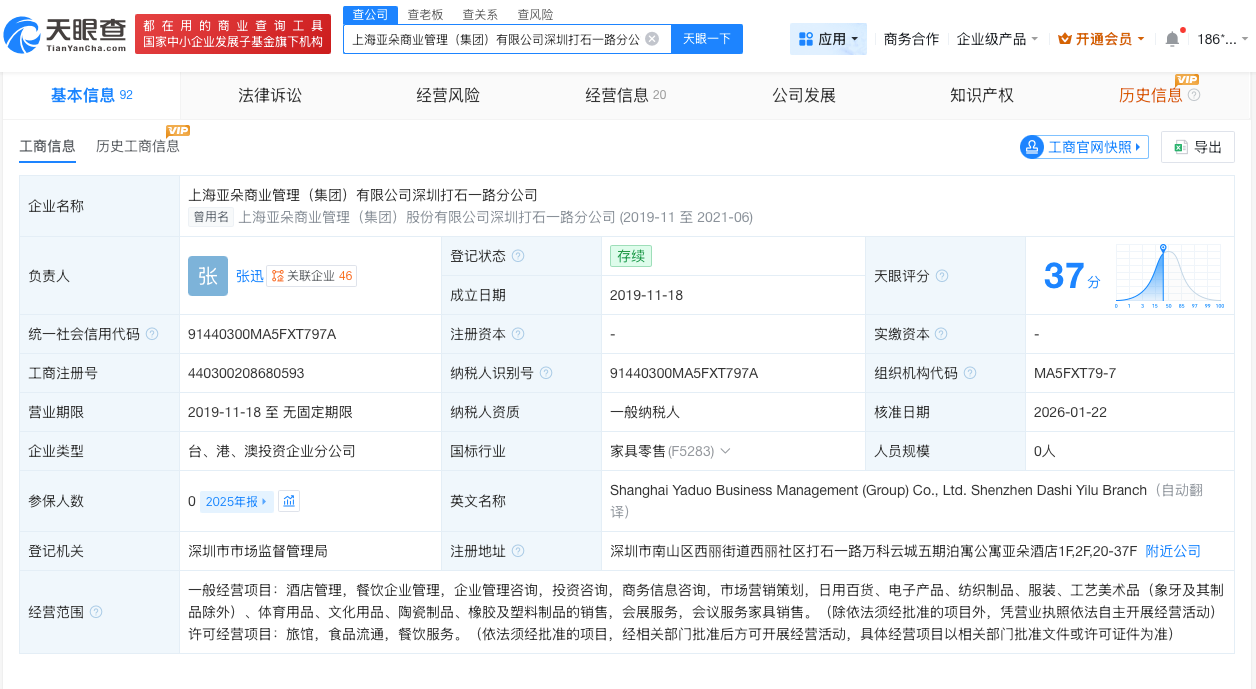1256x689 pixels.
Task: Click organization code MA5FXT79-7
Action: [x=1075, y=373]
